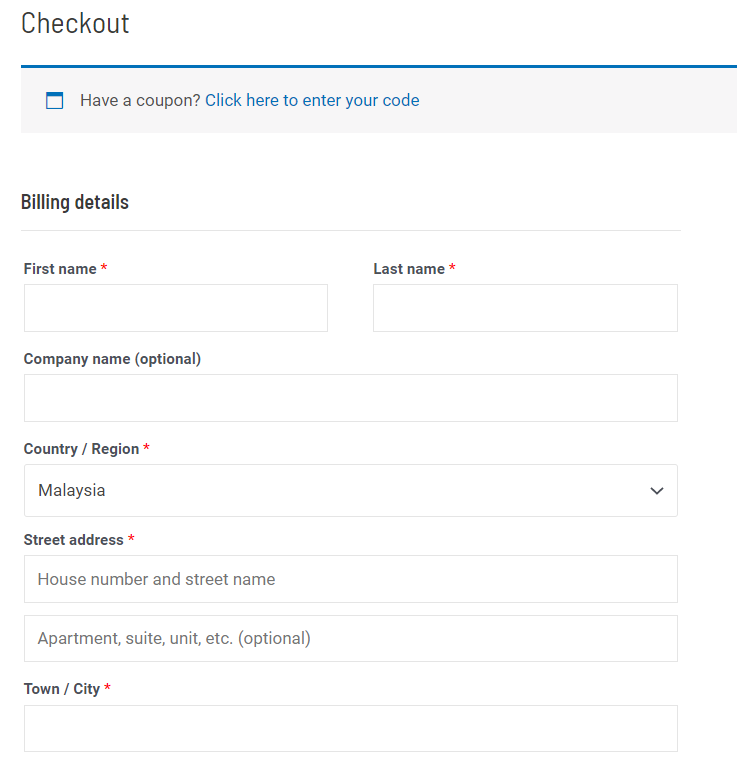Click the "Last name" field label

(409, 269)
